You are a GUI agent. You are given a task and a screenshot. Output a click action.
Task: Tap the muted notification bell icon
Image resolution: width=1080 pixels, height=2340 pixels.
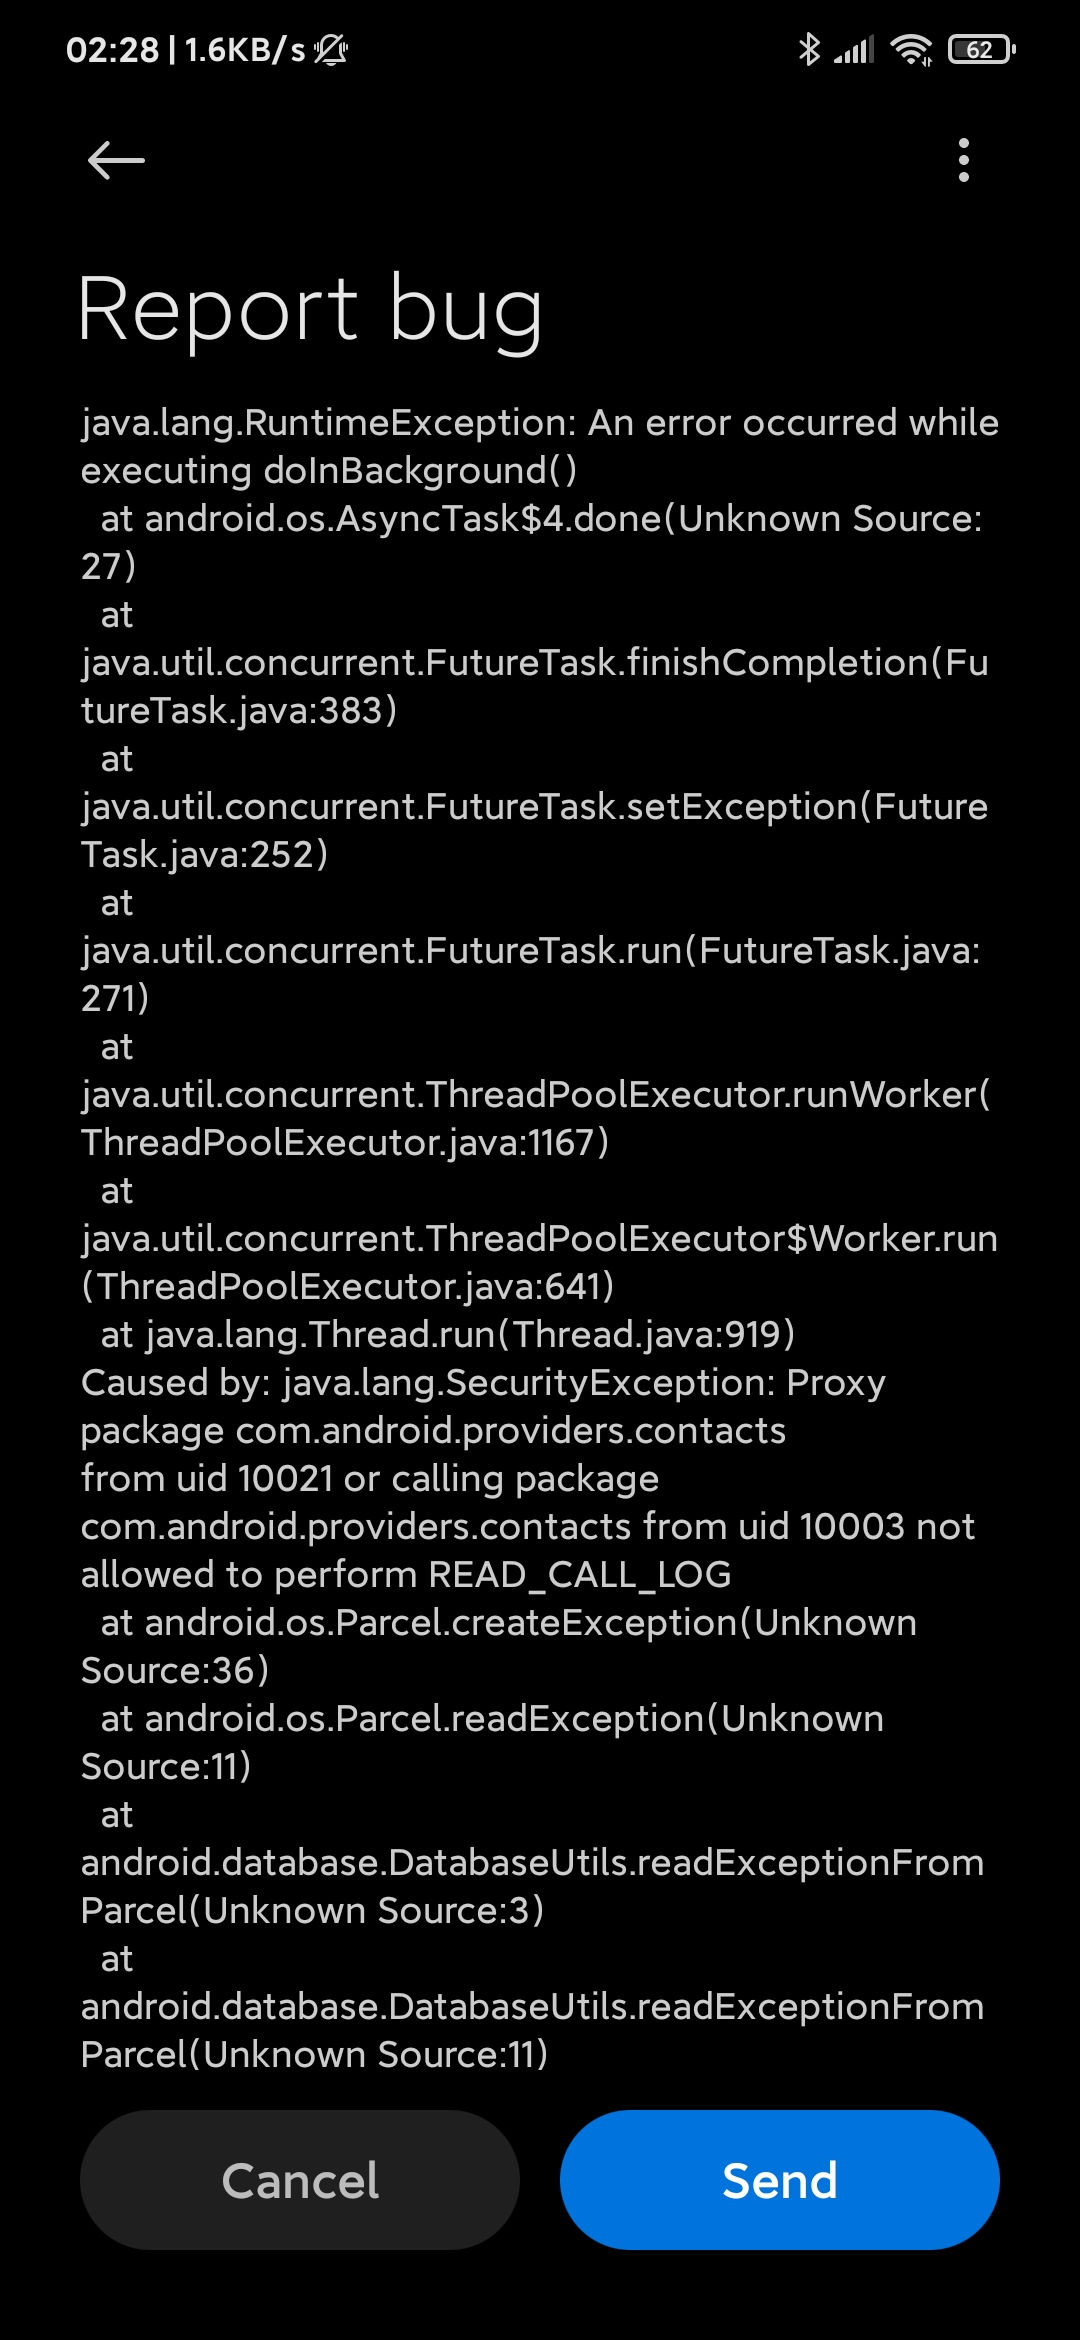click(x=331, y=49)
